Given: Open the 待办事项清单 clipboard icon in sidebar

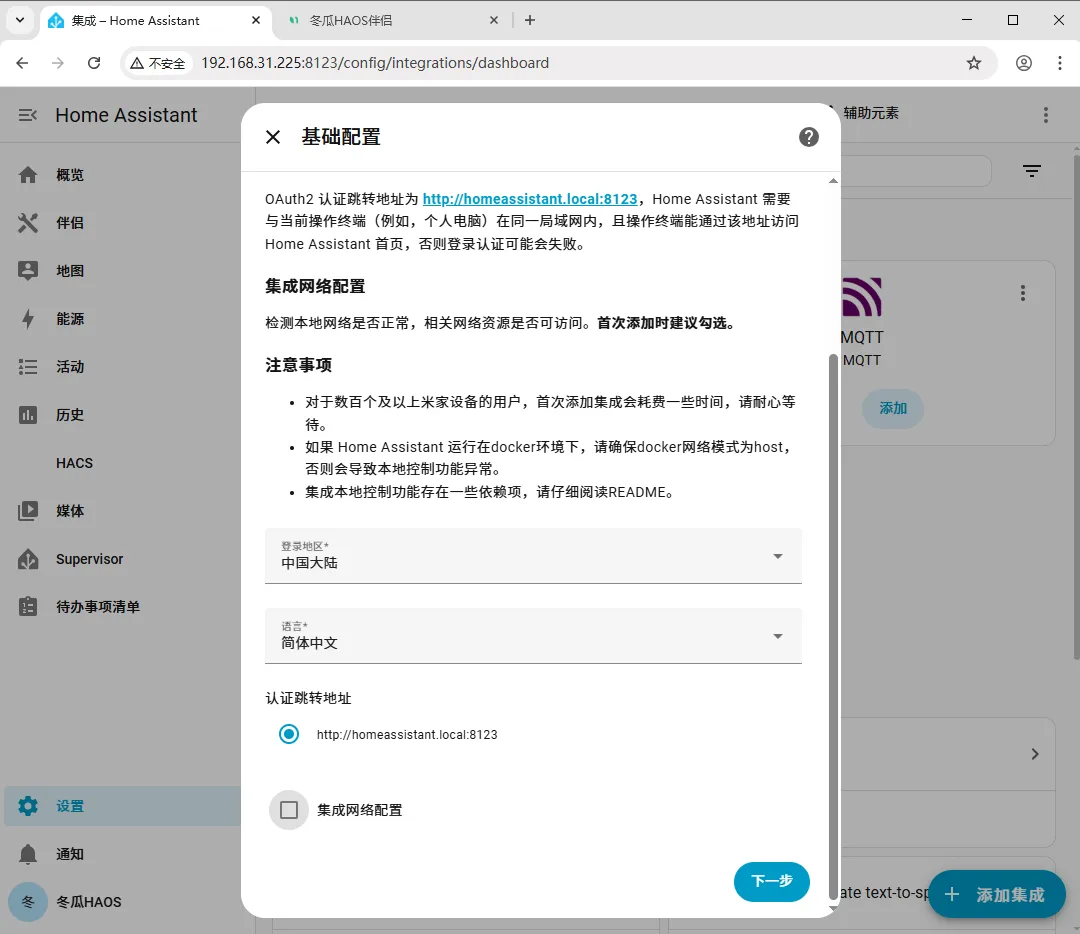Looking at the screenshot, I should point(28,607).
